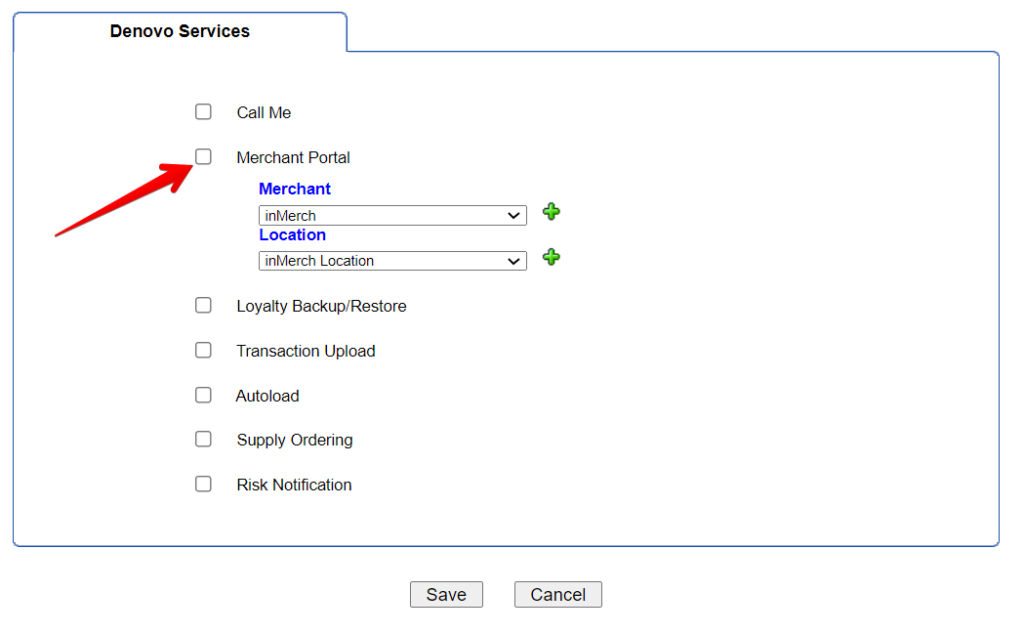Click the Risk Notification label
Image resolution: width=1024 pixels, height=634 pixels.
click(x=294, y=485)
